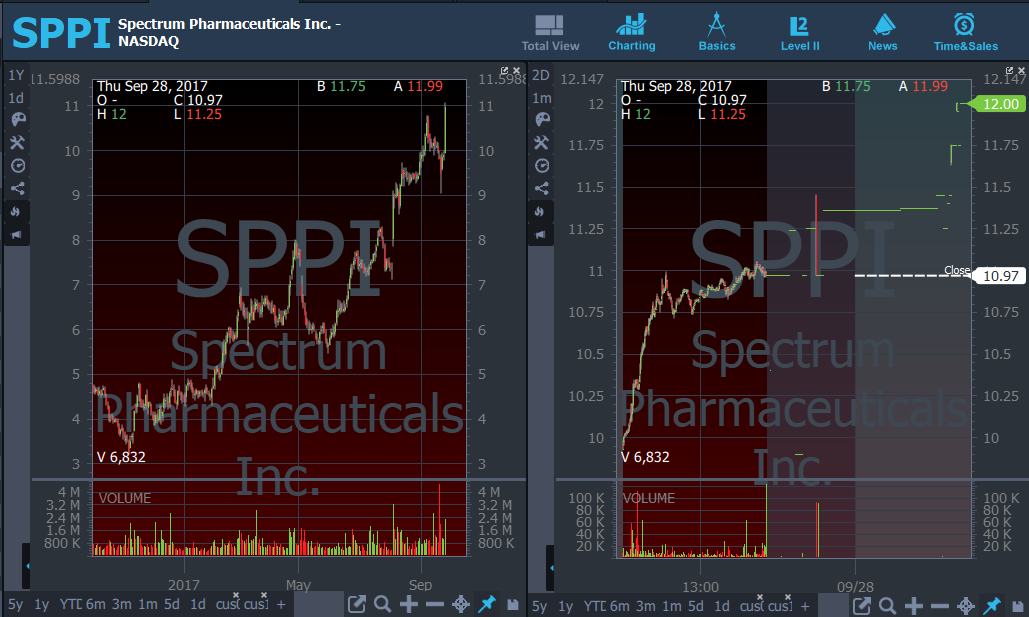The image size is (1029, 617).
Task: Select the 1y range in left chart
Action: (x=41, y=605)
